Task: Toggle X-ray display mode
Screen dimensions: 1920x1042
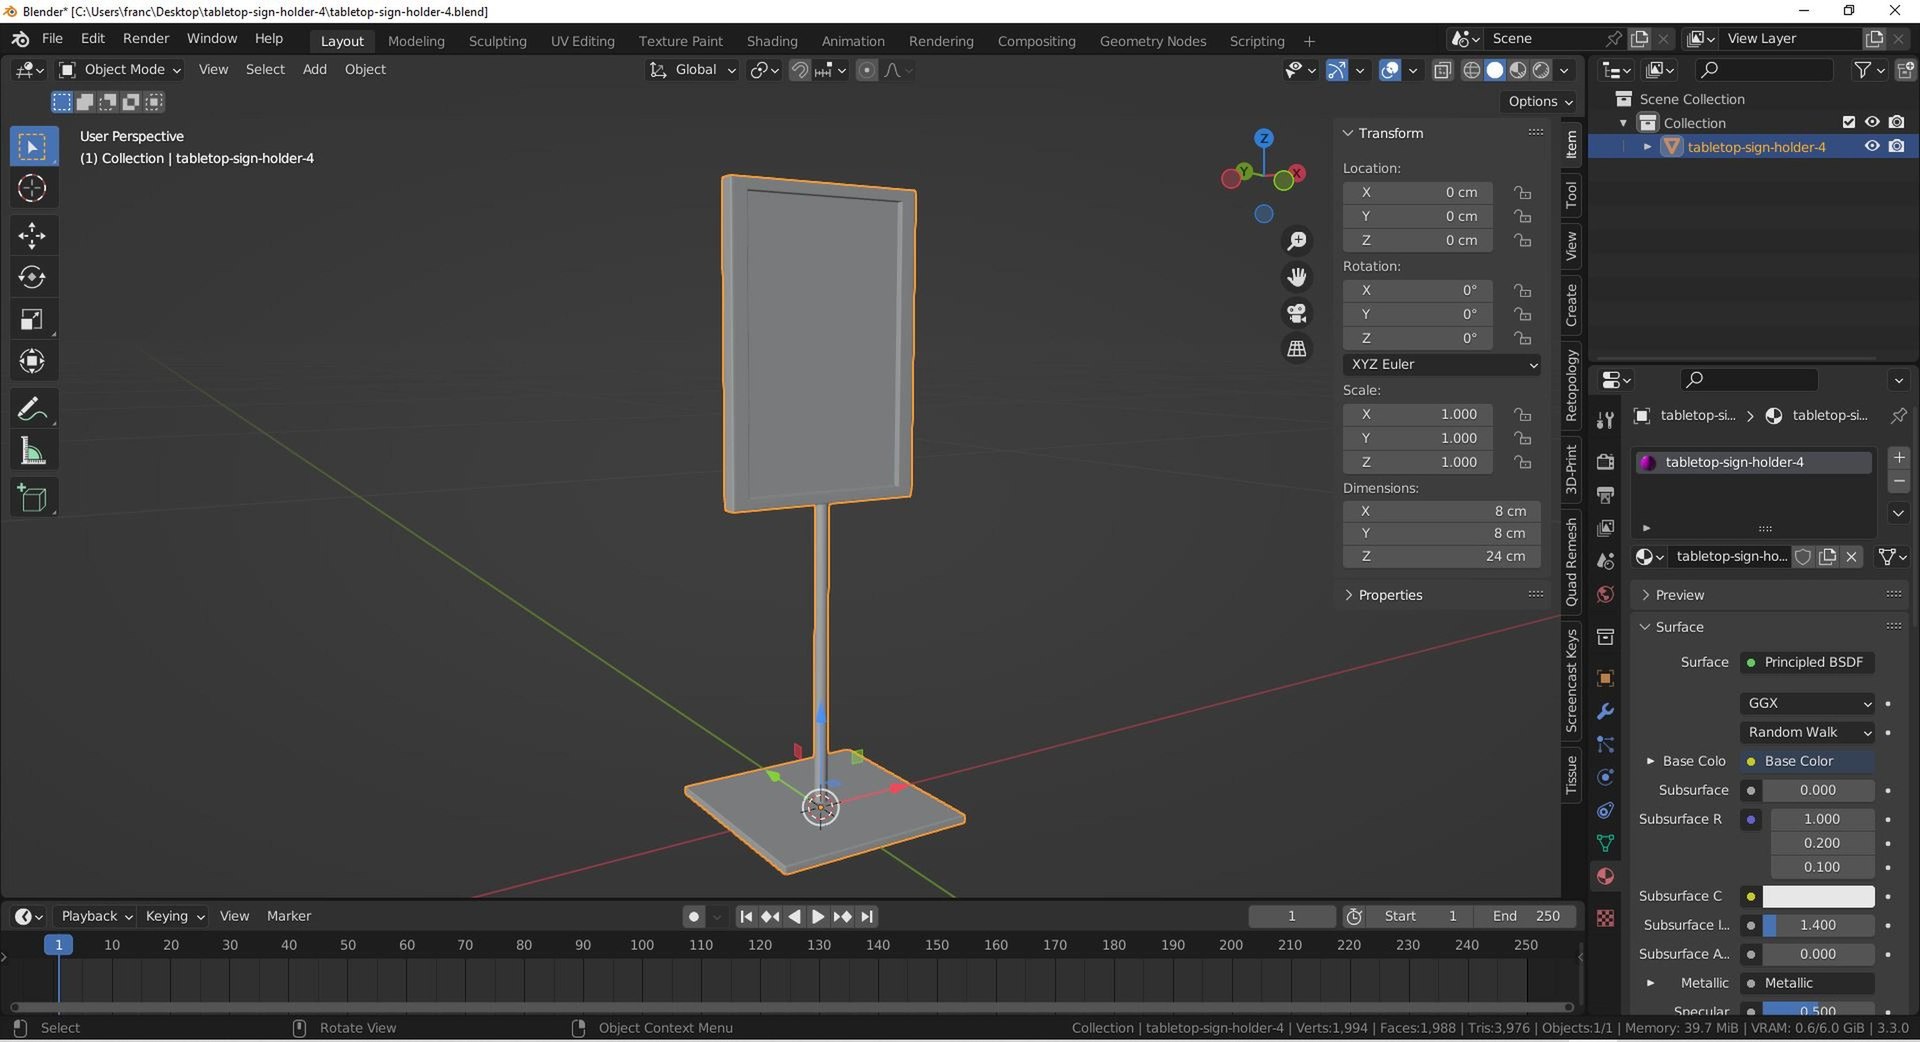Action: point(1442,70)
